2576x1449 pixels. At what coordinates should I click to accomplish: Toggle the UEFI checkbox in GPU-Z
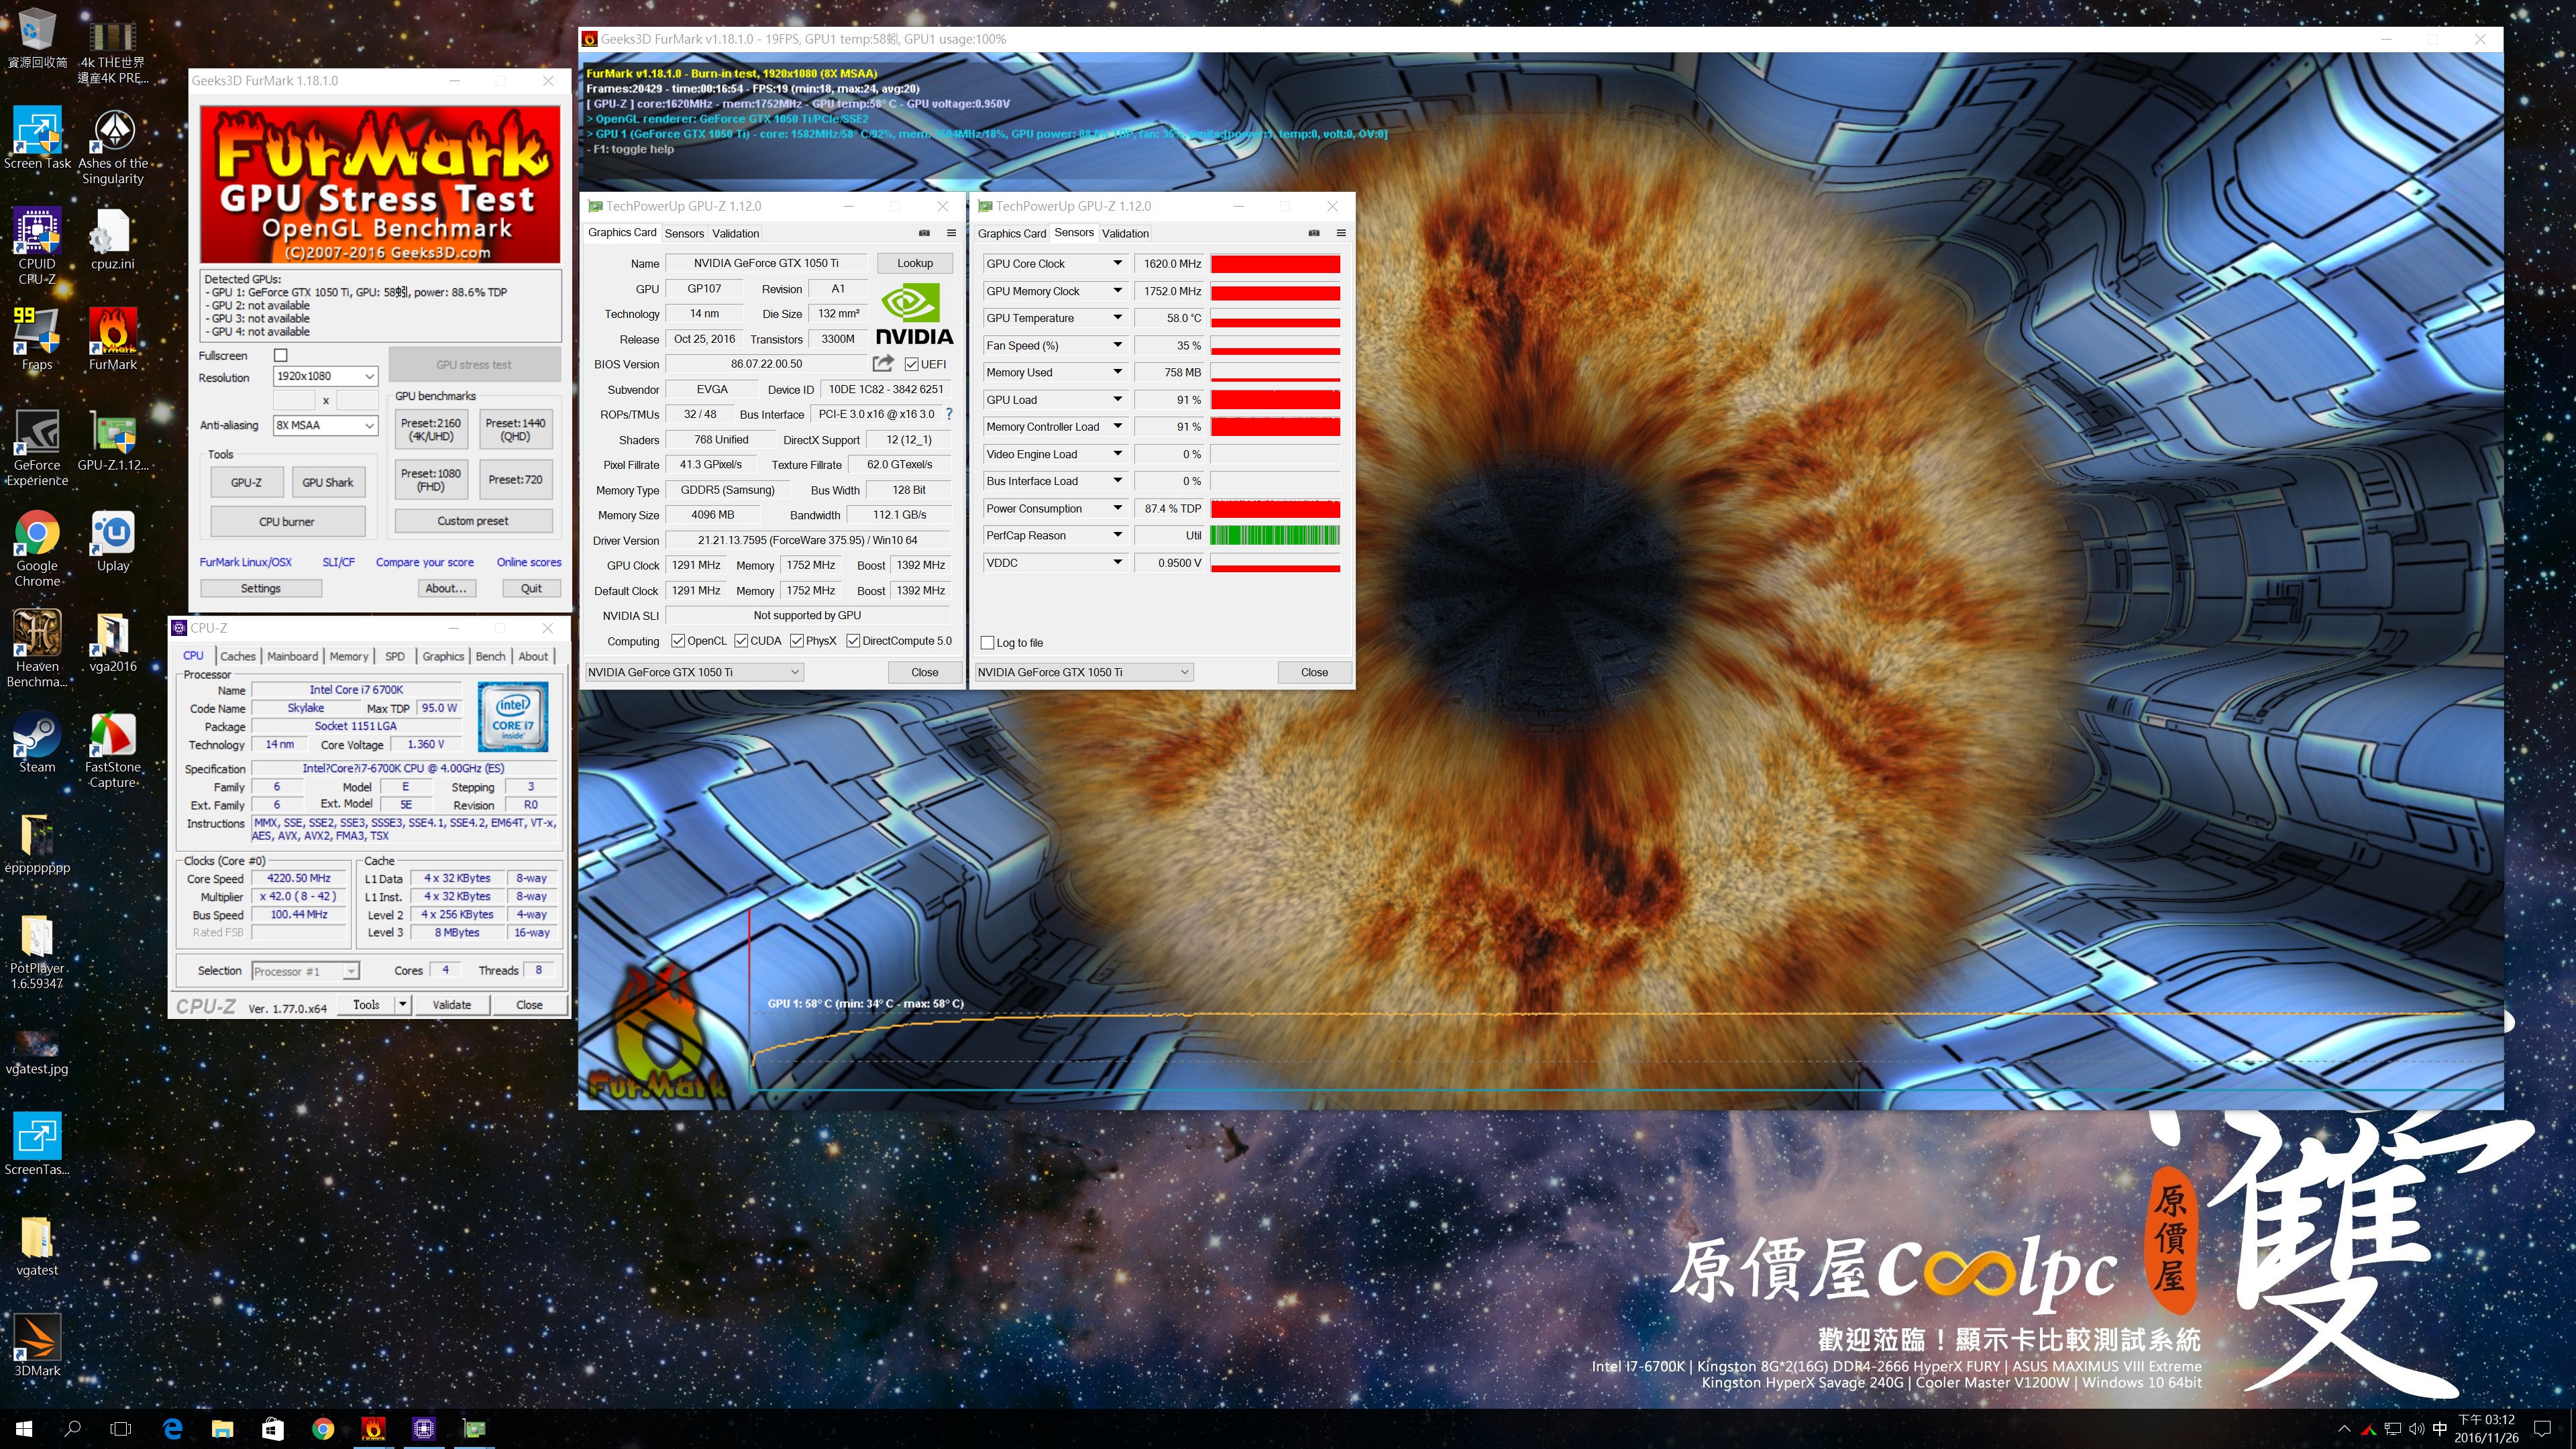pos(911,364)
